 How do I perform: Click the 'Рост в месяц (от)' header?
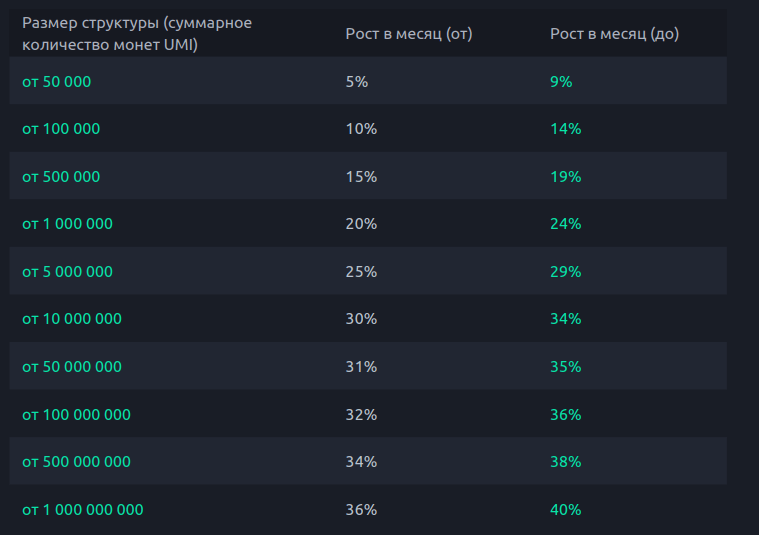(x=408, y=34)
